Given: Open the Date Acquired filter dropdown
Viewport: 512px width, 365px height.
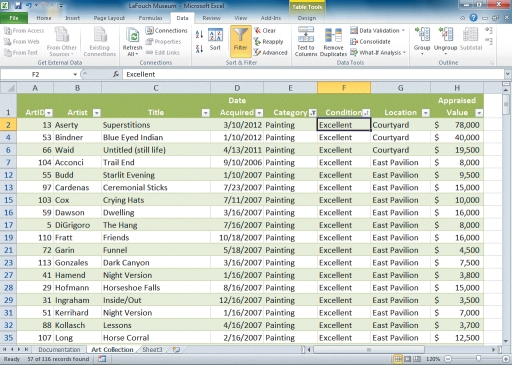Looking at the screenshot, I should [x=259, y=113].
